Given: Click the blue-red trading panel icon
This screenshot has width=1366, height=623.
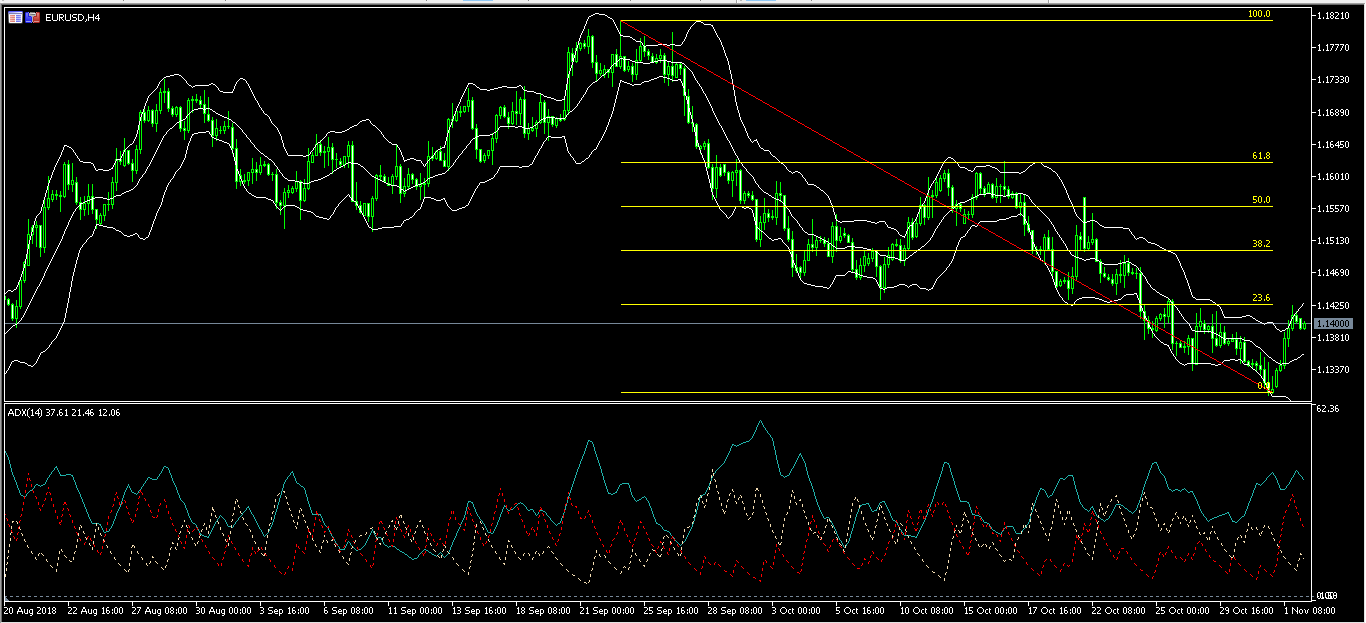Looking at the screenshot, I should point(33,17).
